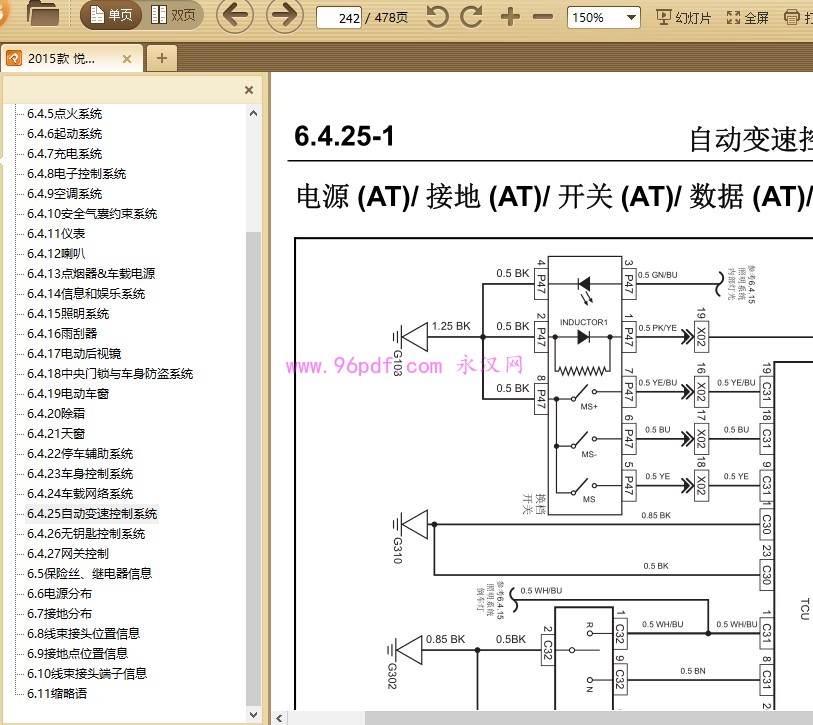The image size is (813, 725).
Task: Select highlighted bookmark 6.4.25自动变速控制系统
Action: (x=92, y=514)
